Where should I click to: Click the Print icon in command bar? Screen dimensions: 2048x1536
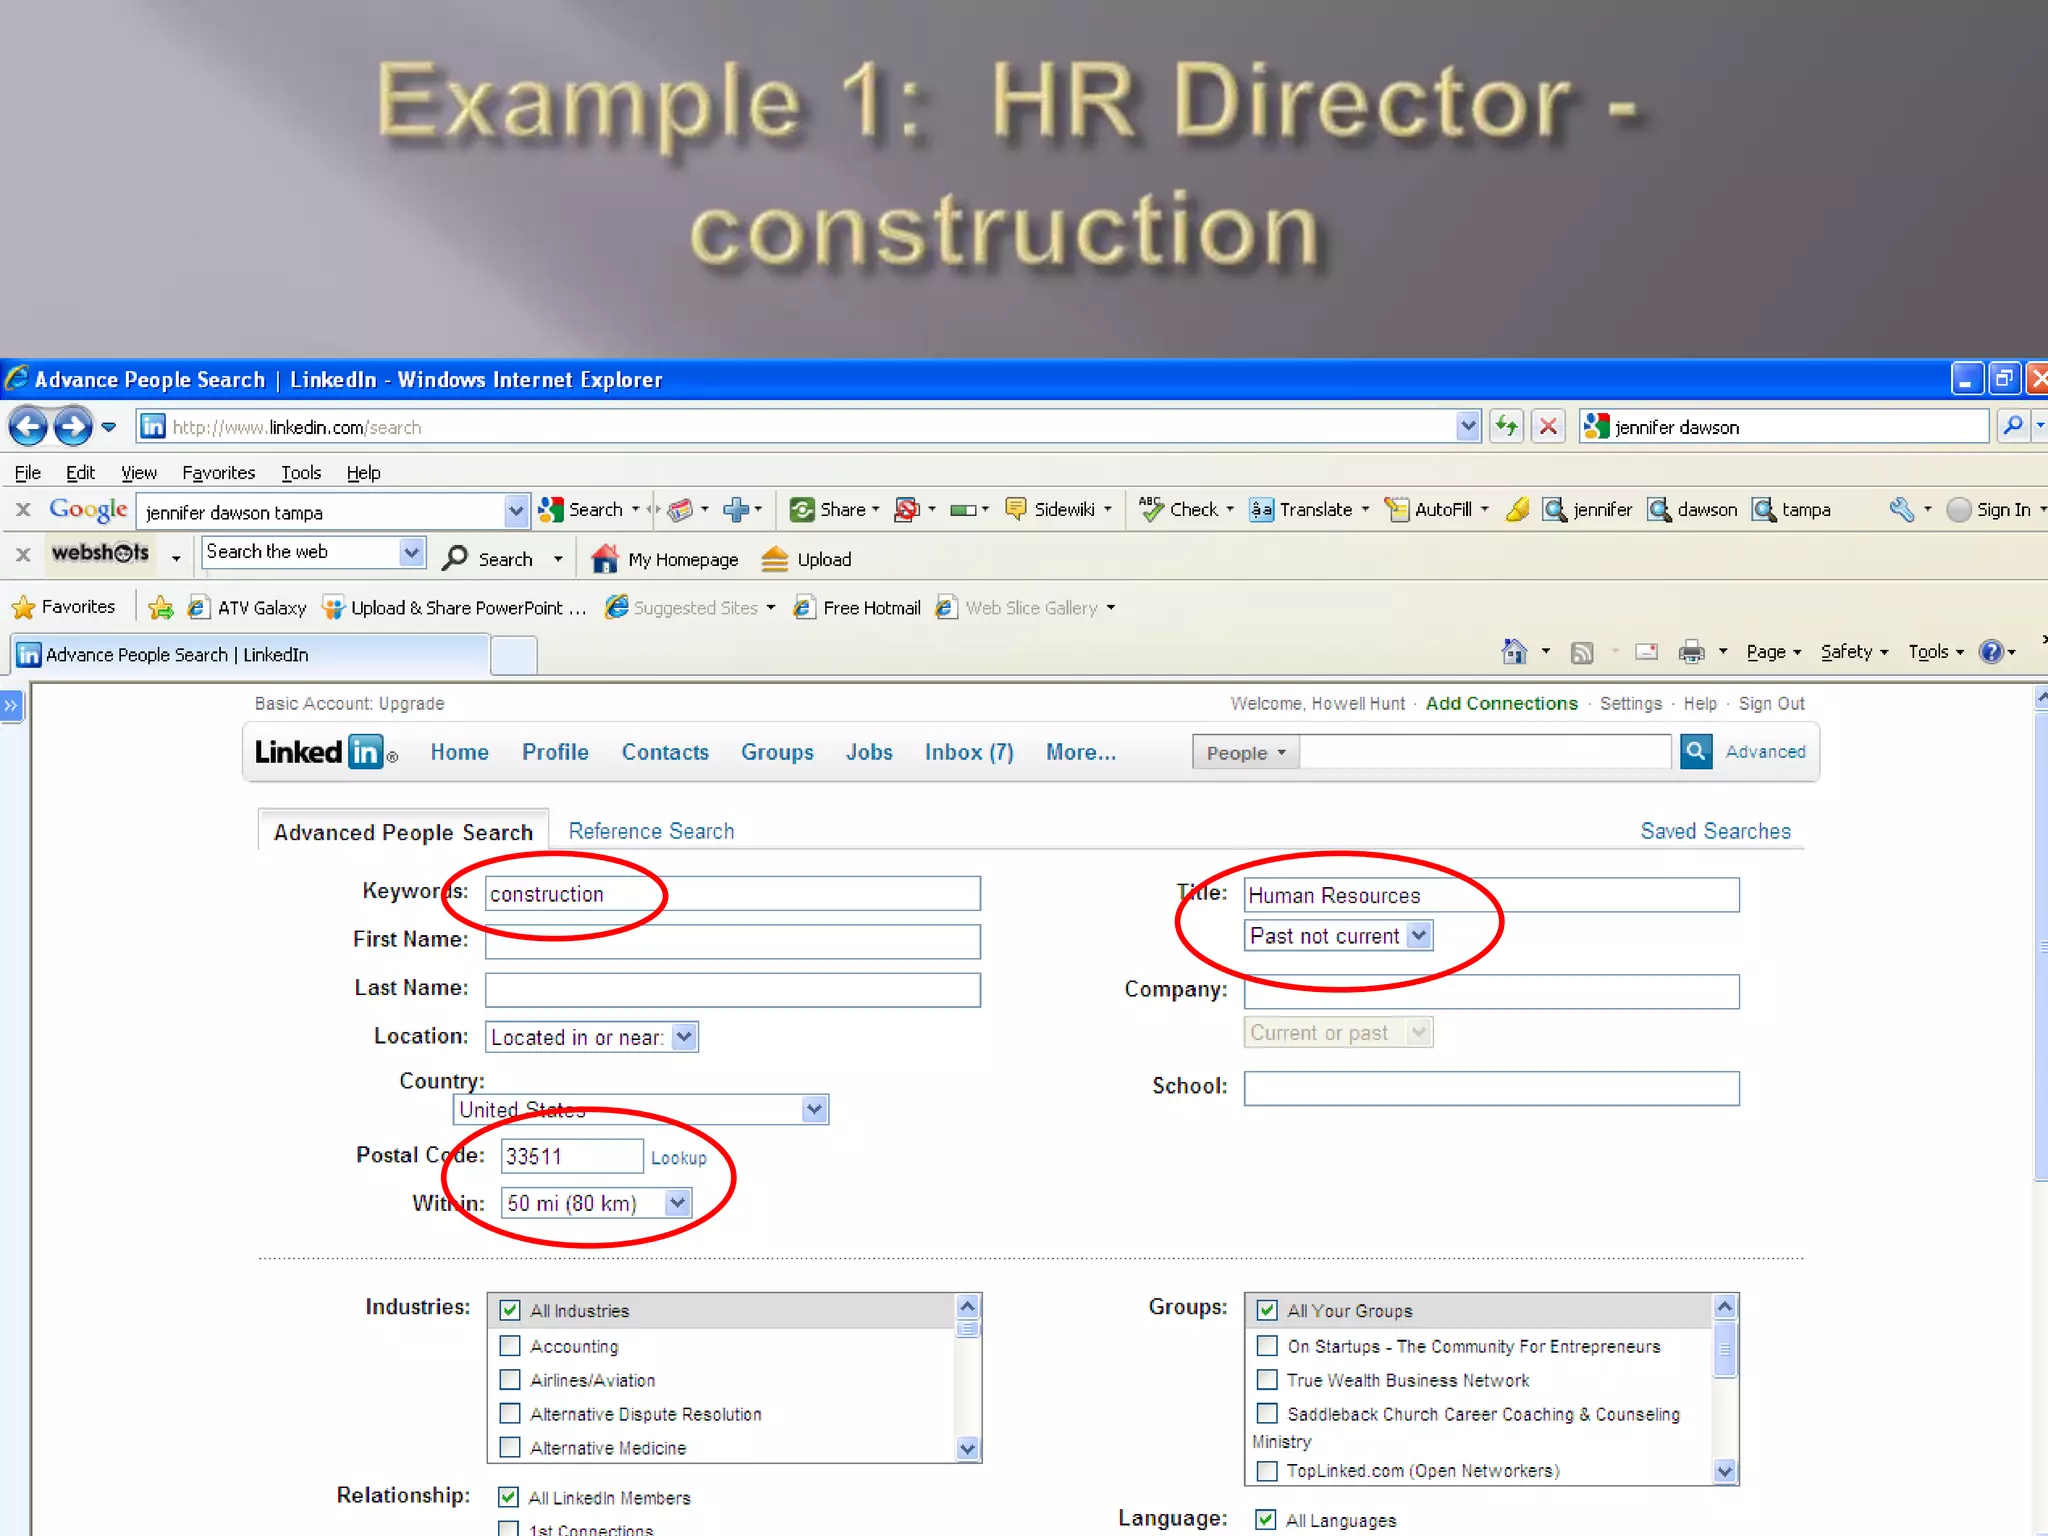pyautogui.click(x=1691, y=652)
